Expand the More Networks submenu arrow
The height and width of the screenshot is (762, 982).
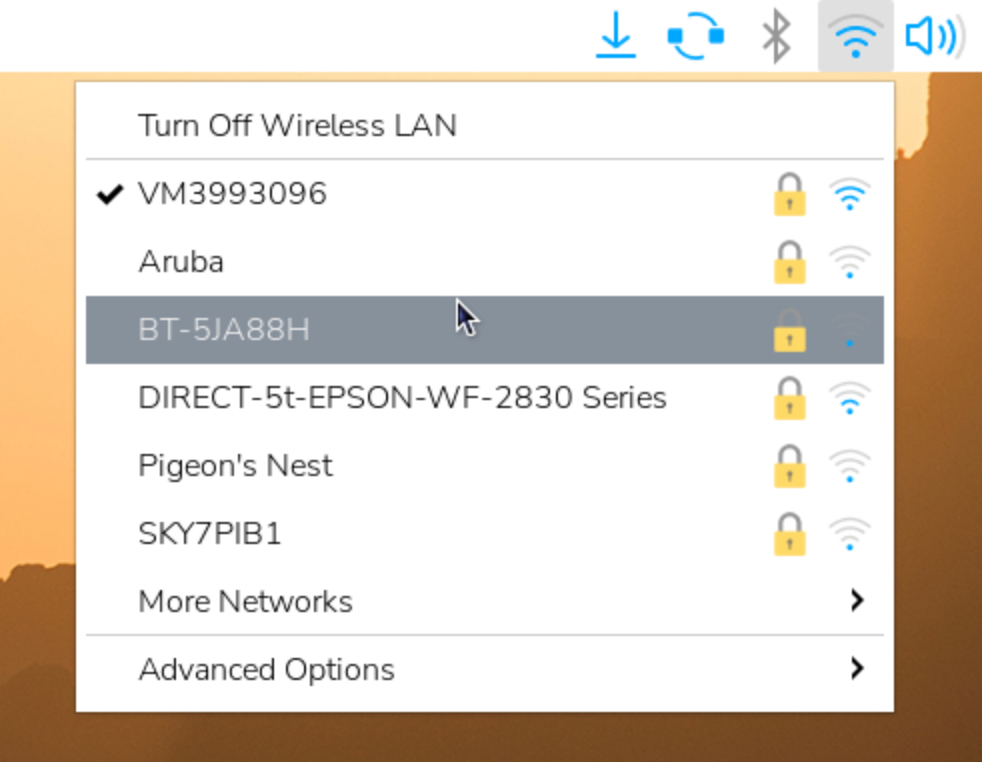(x=856, y=601)
